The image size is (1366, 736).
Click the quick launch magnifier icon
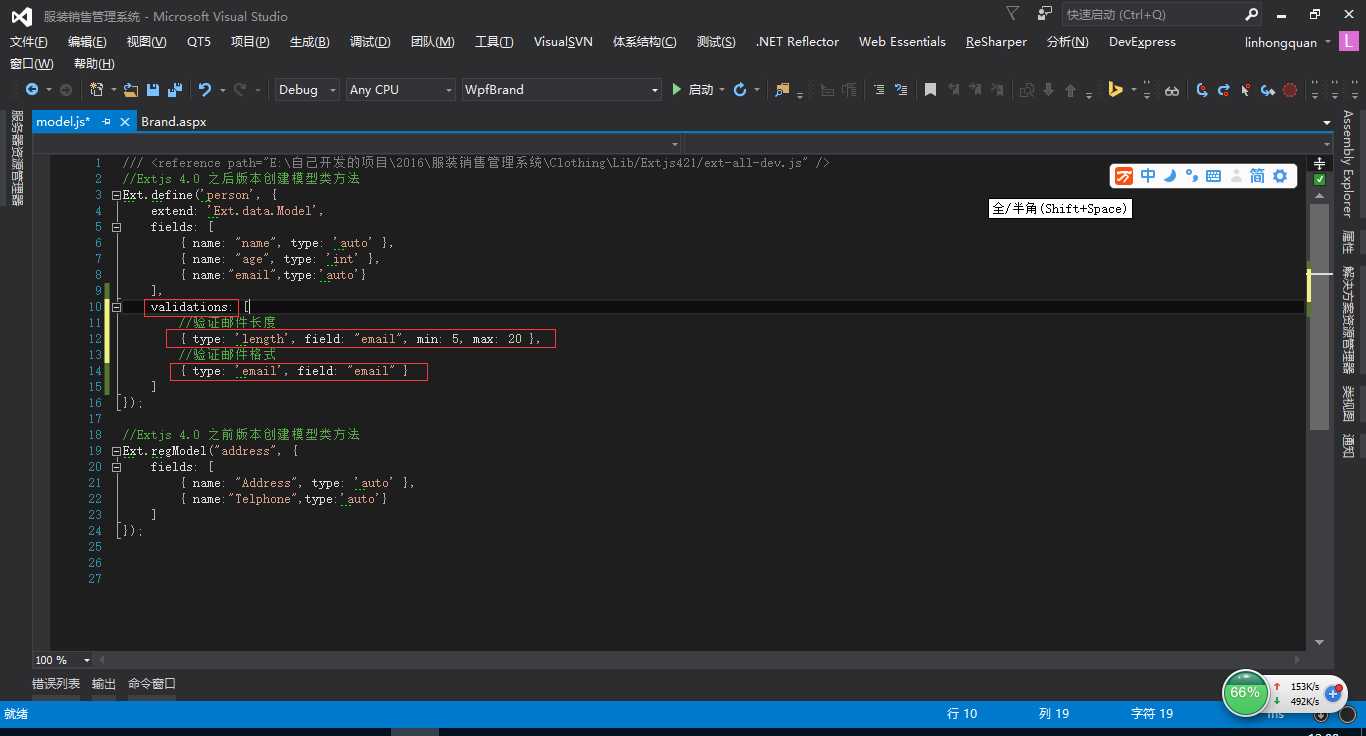(x=1251, y=15)
